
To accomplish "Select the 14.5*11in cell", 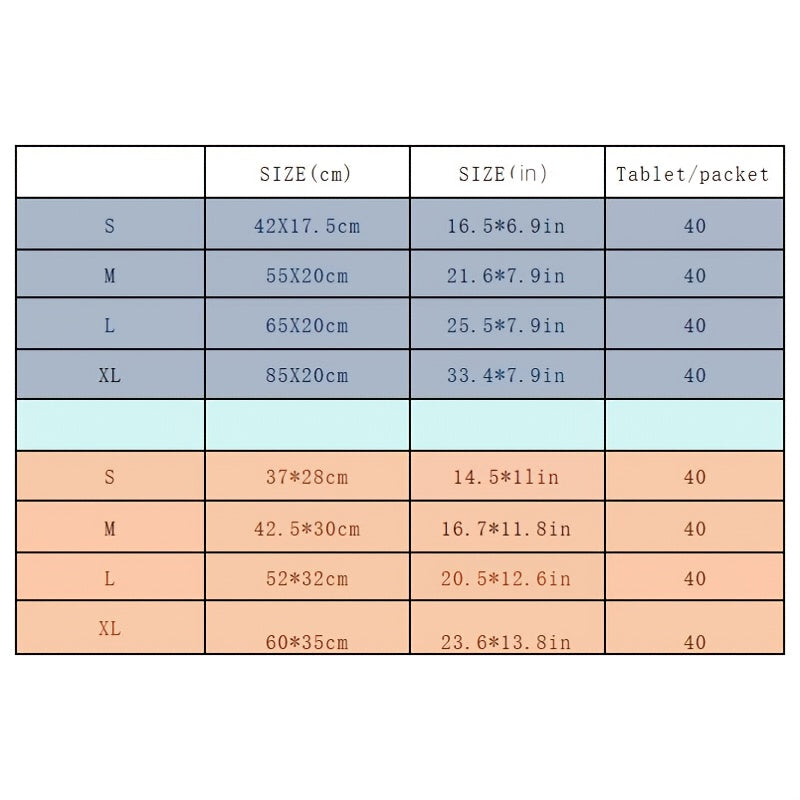I will 506,478.
